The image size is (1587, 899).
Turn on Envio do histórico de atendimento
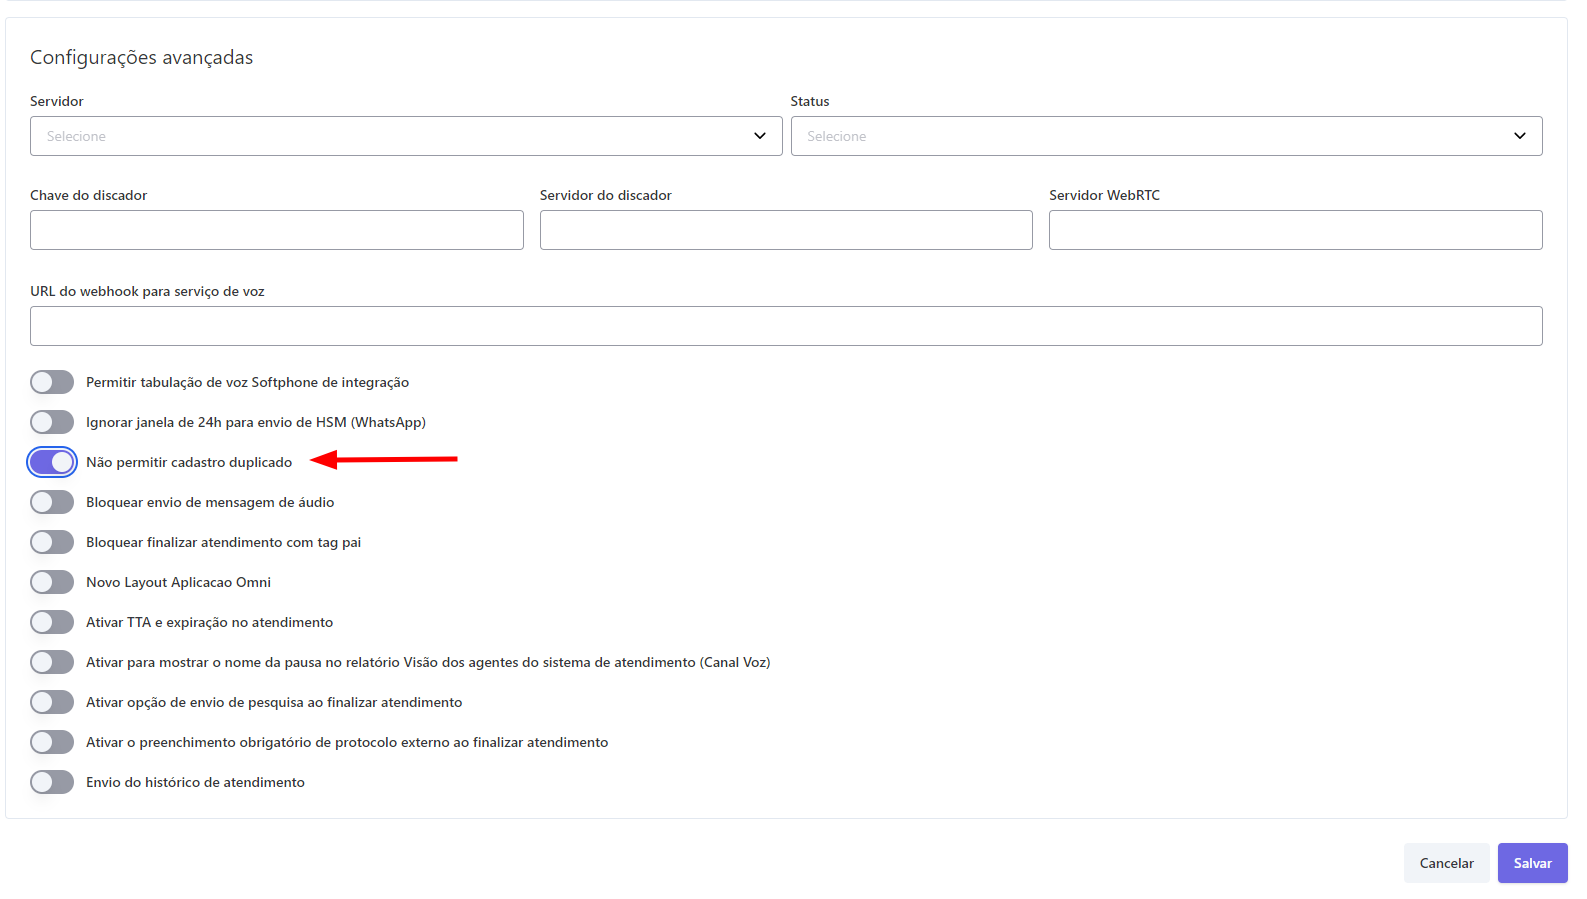coord(52,782)
